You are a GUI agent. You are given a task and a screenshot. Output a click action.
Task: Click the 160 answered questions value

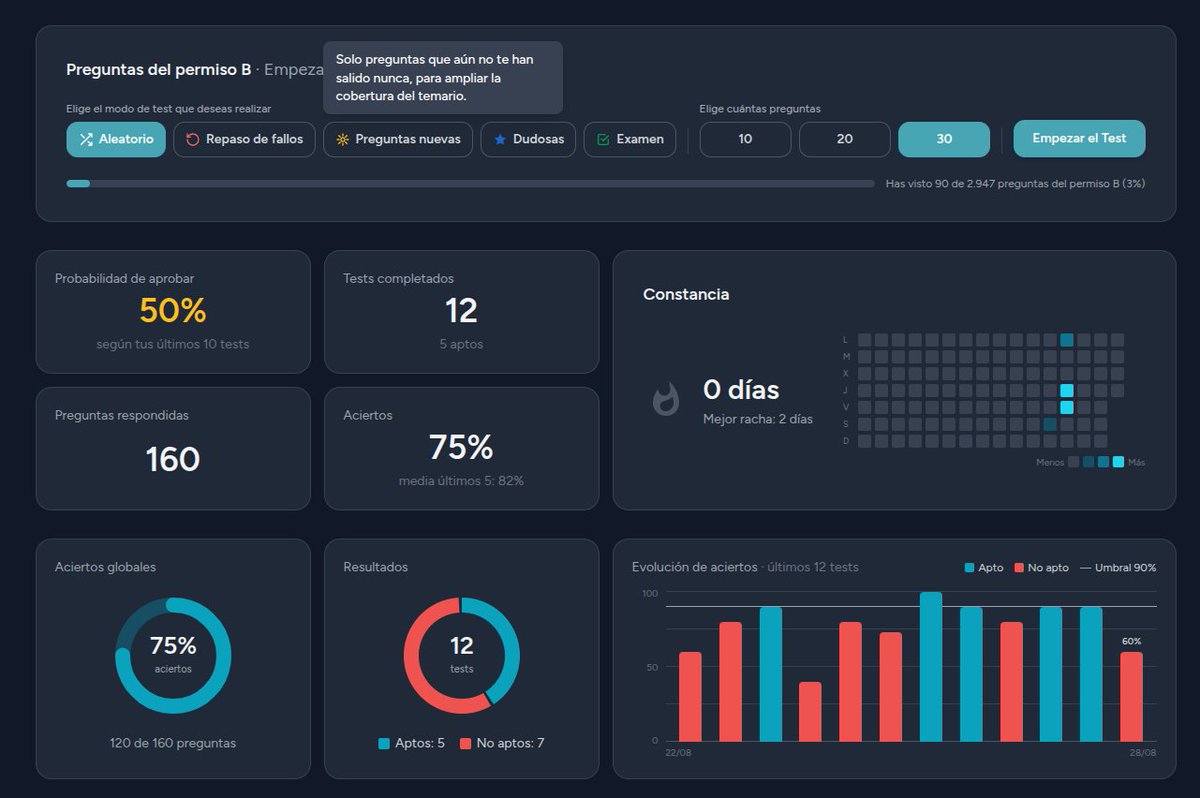coord(173,459)
